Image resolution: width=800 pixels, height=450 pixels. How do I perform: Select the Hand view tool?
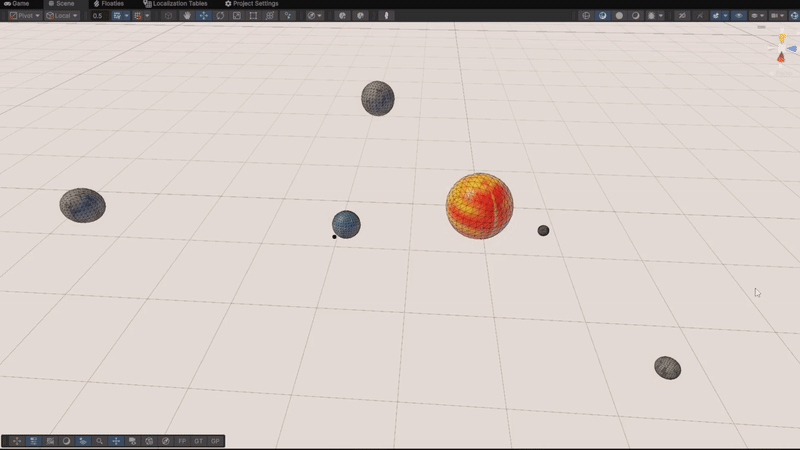(187, 16)
